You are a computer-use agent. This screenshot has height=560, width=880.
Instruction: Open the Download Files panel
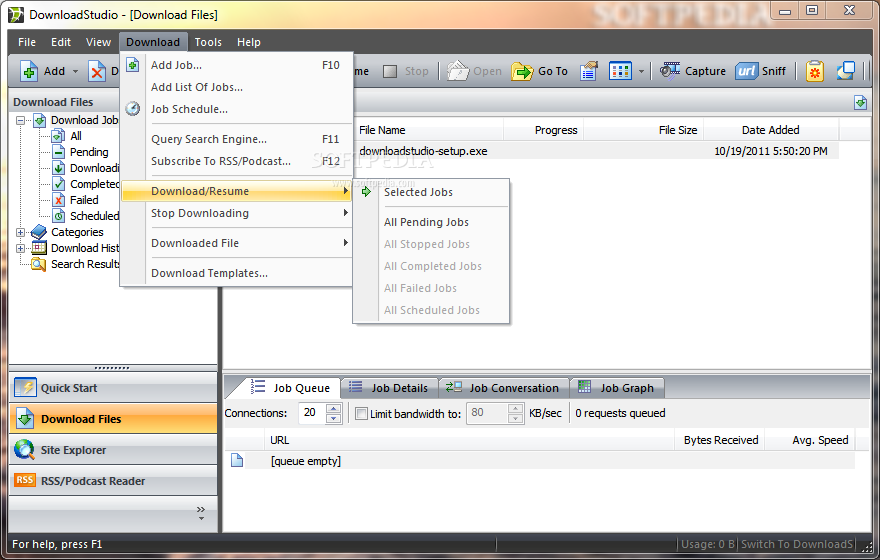[x=113, y=419]
